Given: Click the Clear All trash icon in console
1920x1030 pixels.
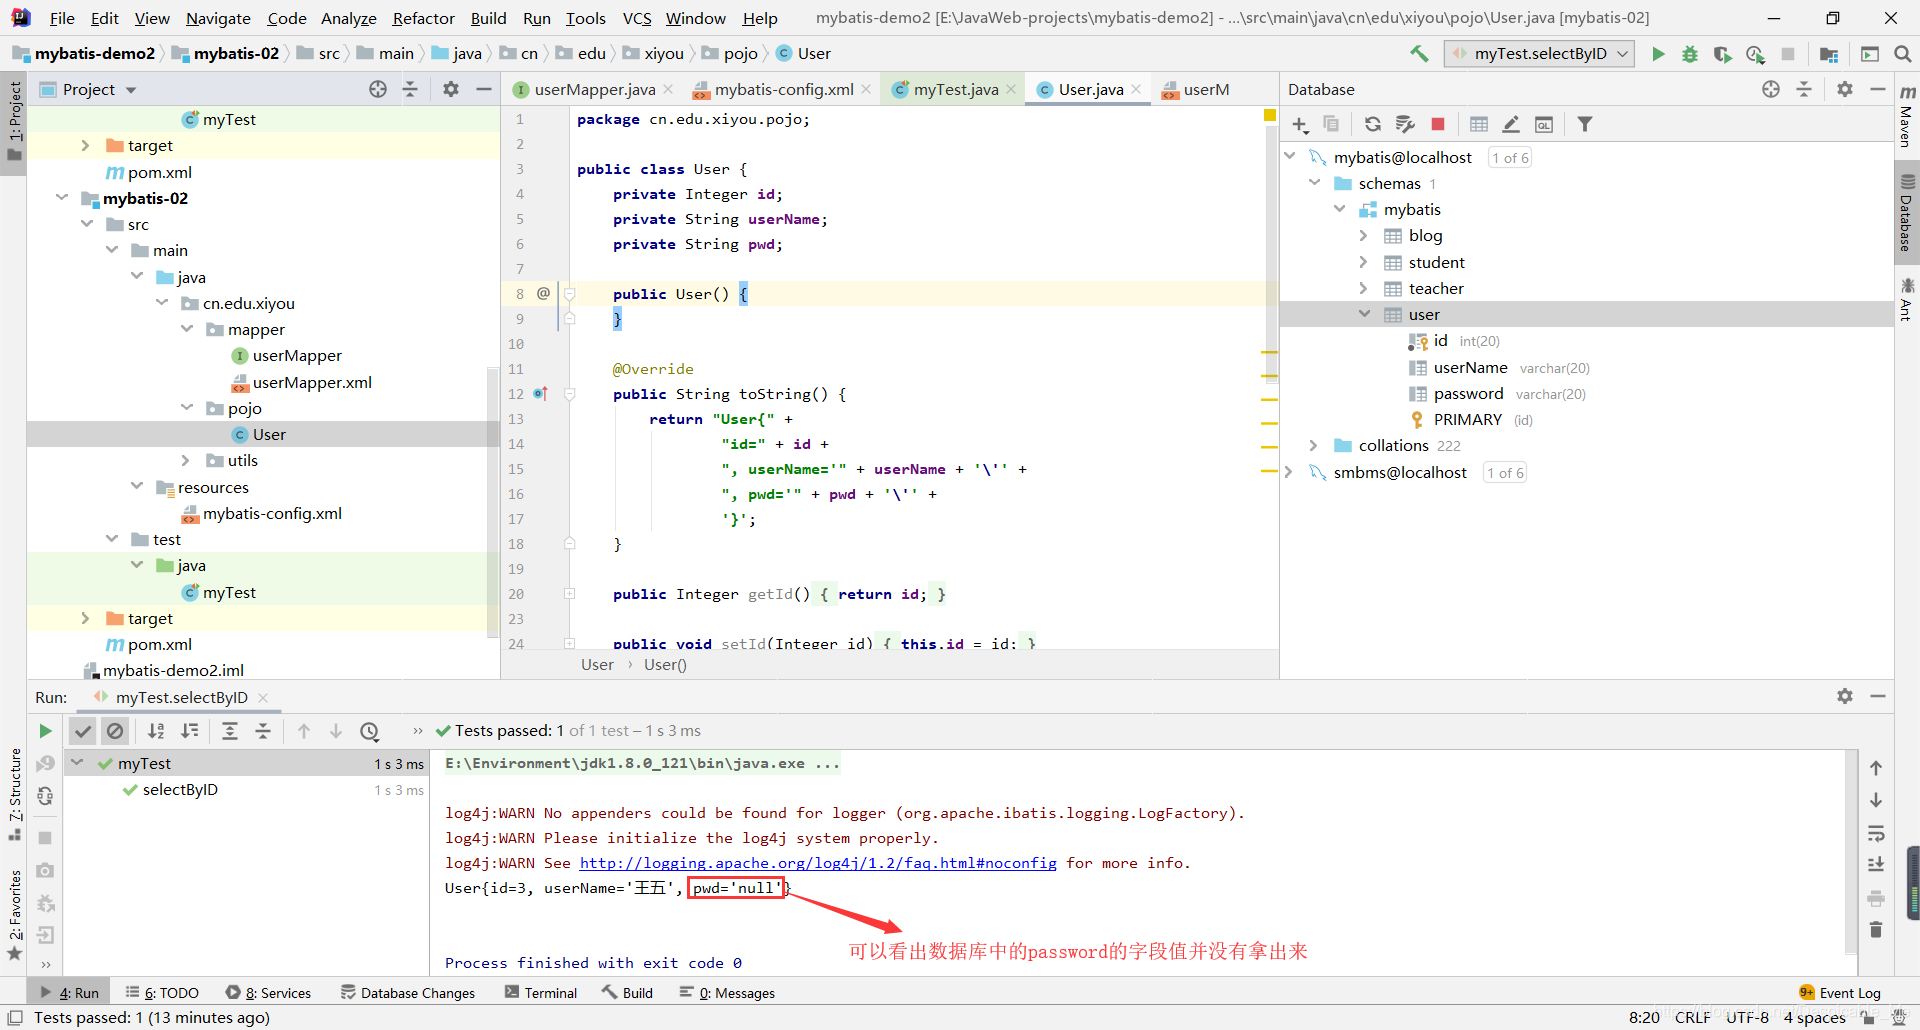Looking at the screenshot, I should pos(1876,930).
